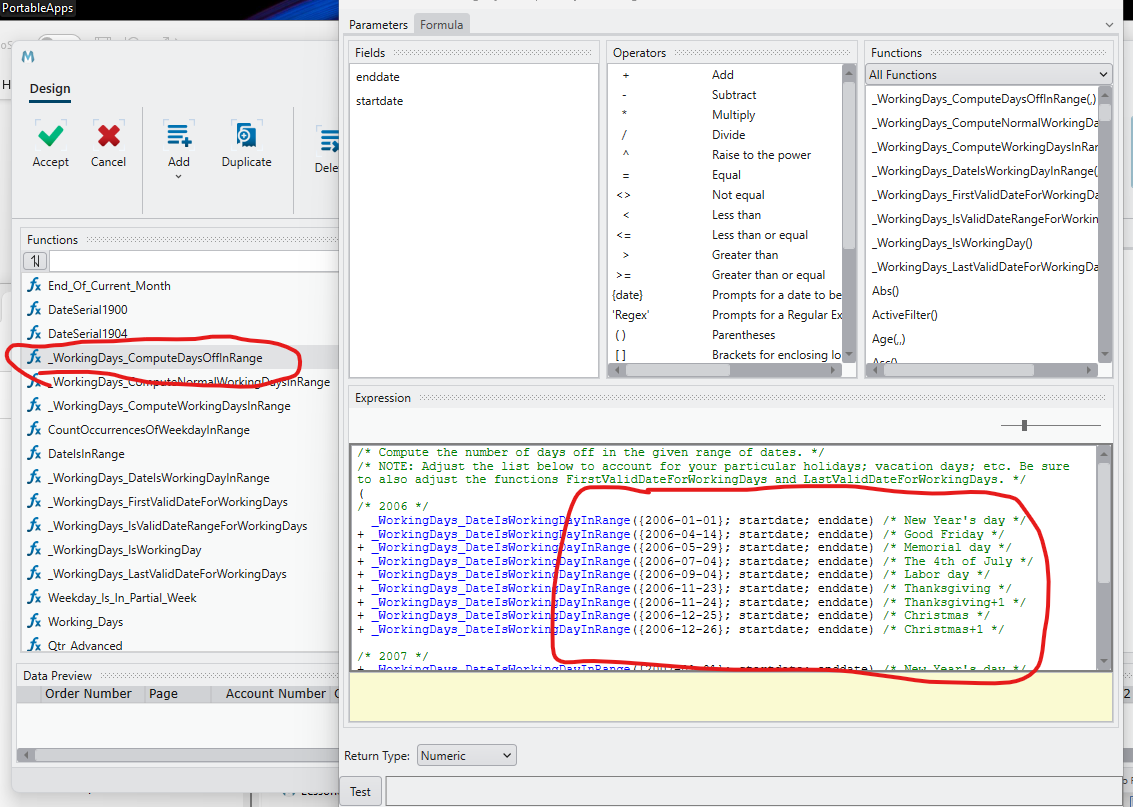Screen dimensions: 1133x807
Task: Switch to the Parameters tab
Action: pyautogui.click(x=378, y=25)
